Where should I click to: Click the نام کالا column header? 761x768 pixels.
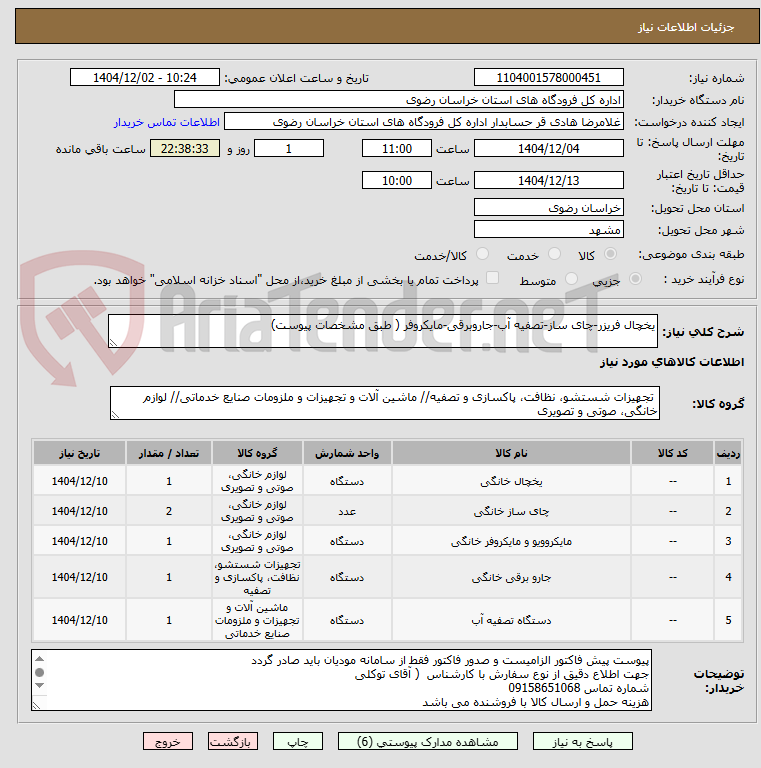[x=511, y=453]
